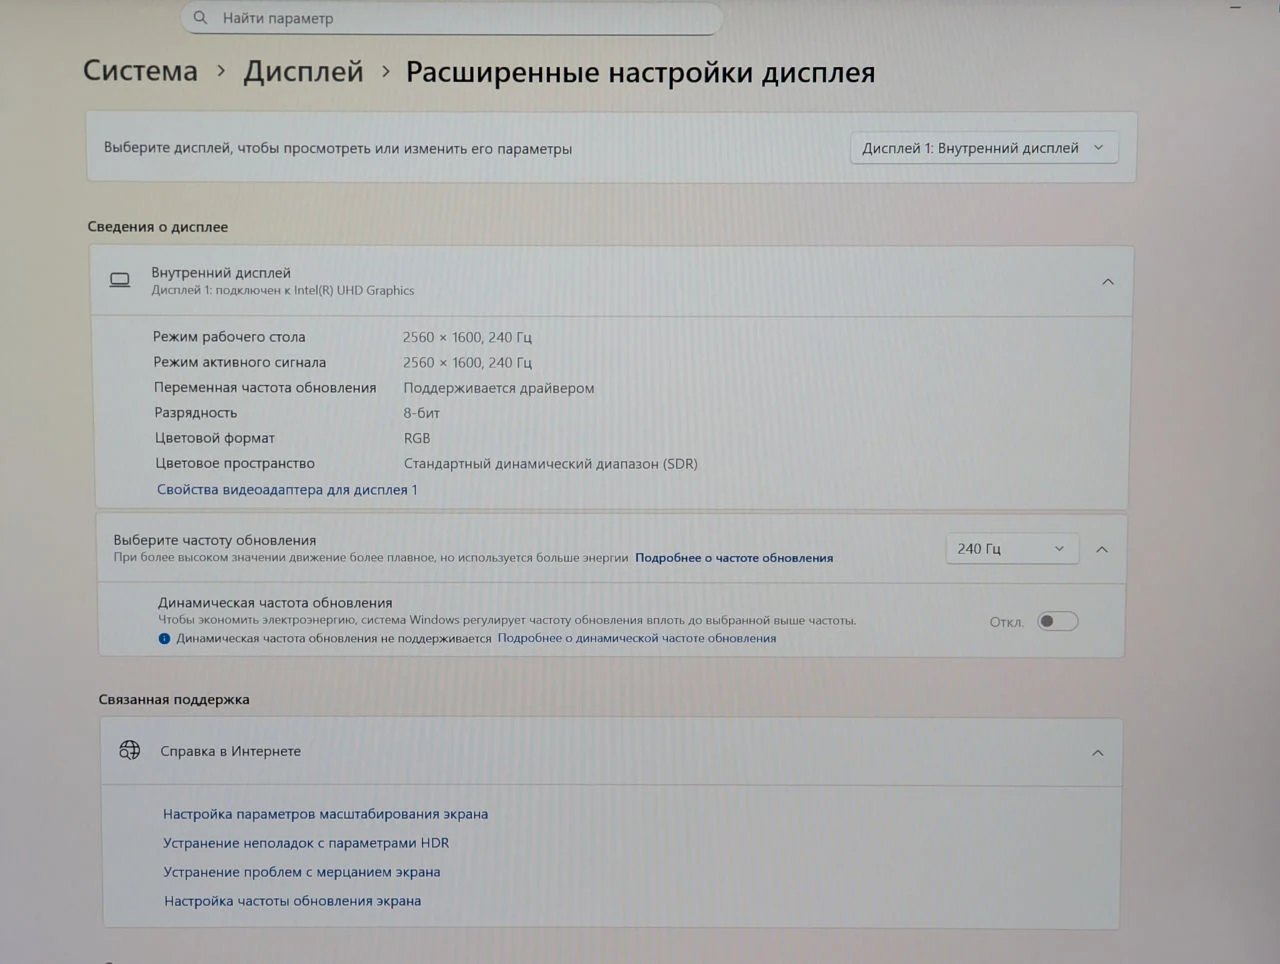Collapse the Справка в Интернете section

tap(1098, 752)
